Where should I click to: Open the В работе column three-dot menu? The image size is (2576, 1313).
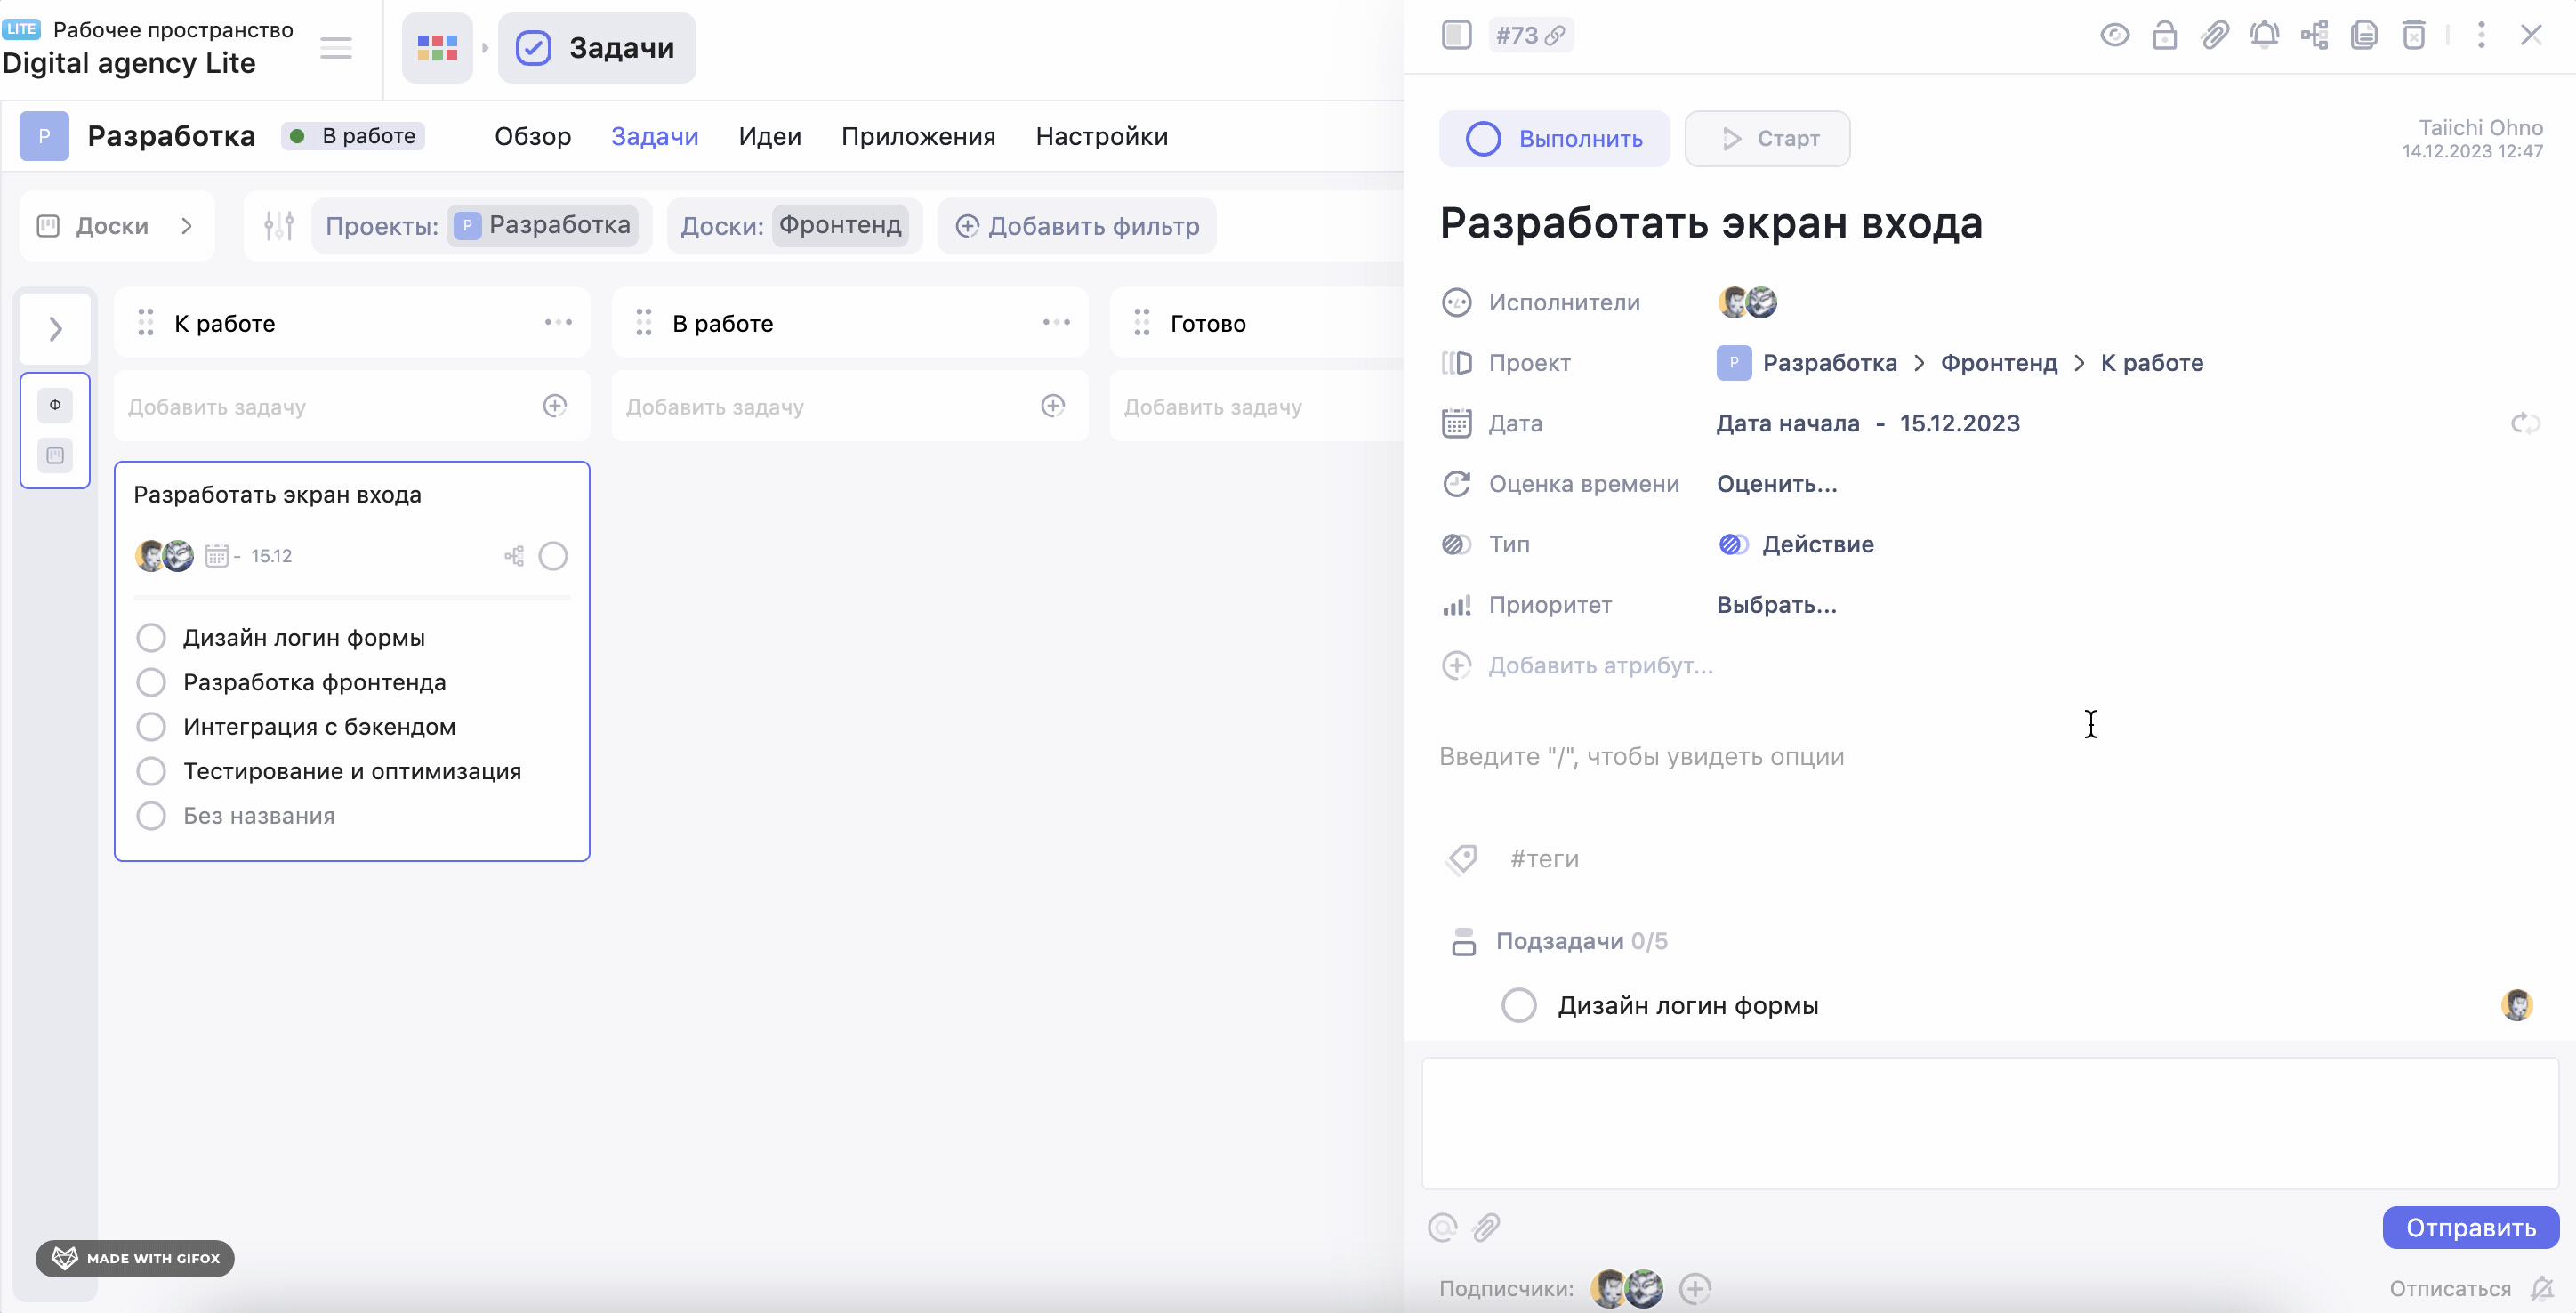[x=1056, y=322]
